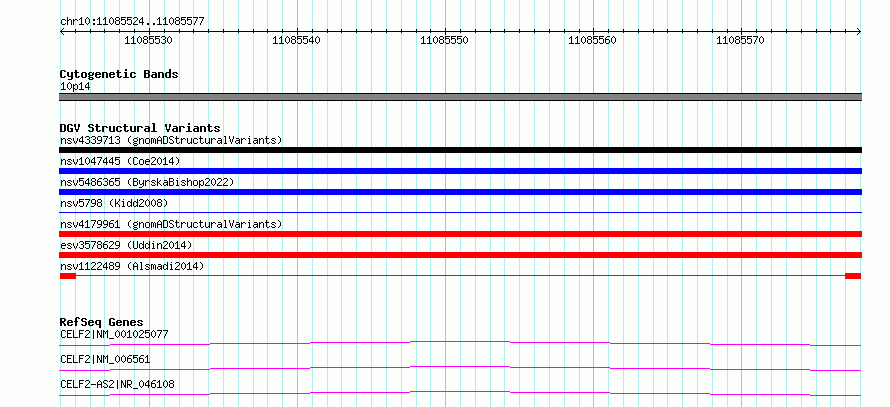Screen dimensions: 890x407
Task: Open variant esv3578629 (Uddin2014) label
Action: pos(126,245)
